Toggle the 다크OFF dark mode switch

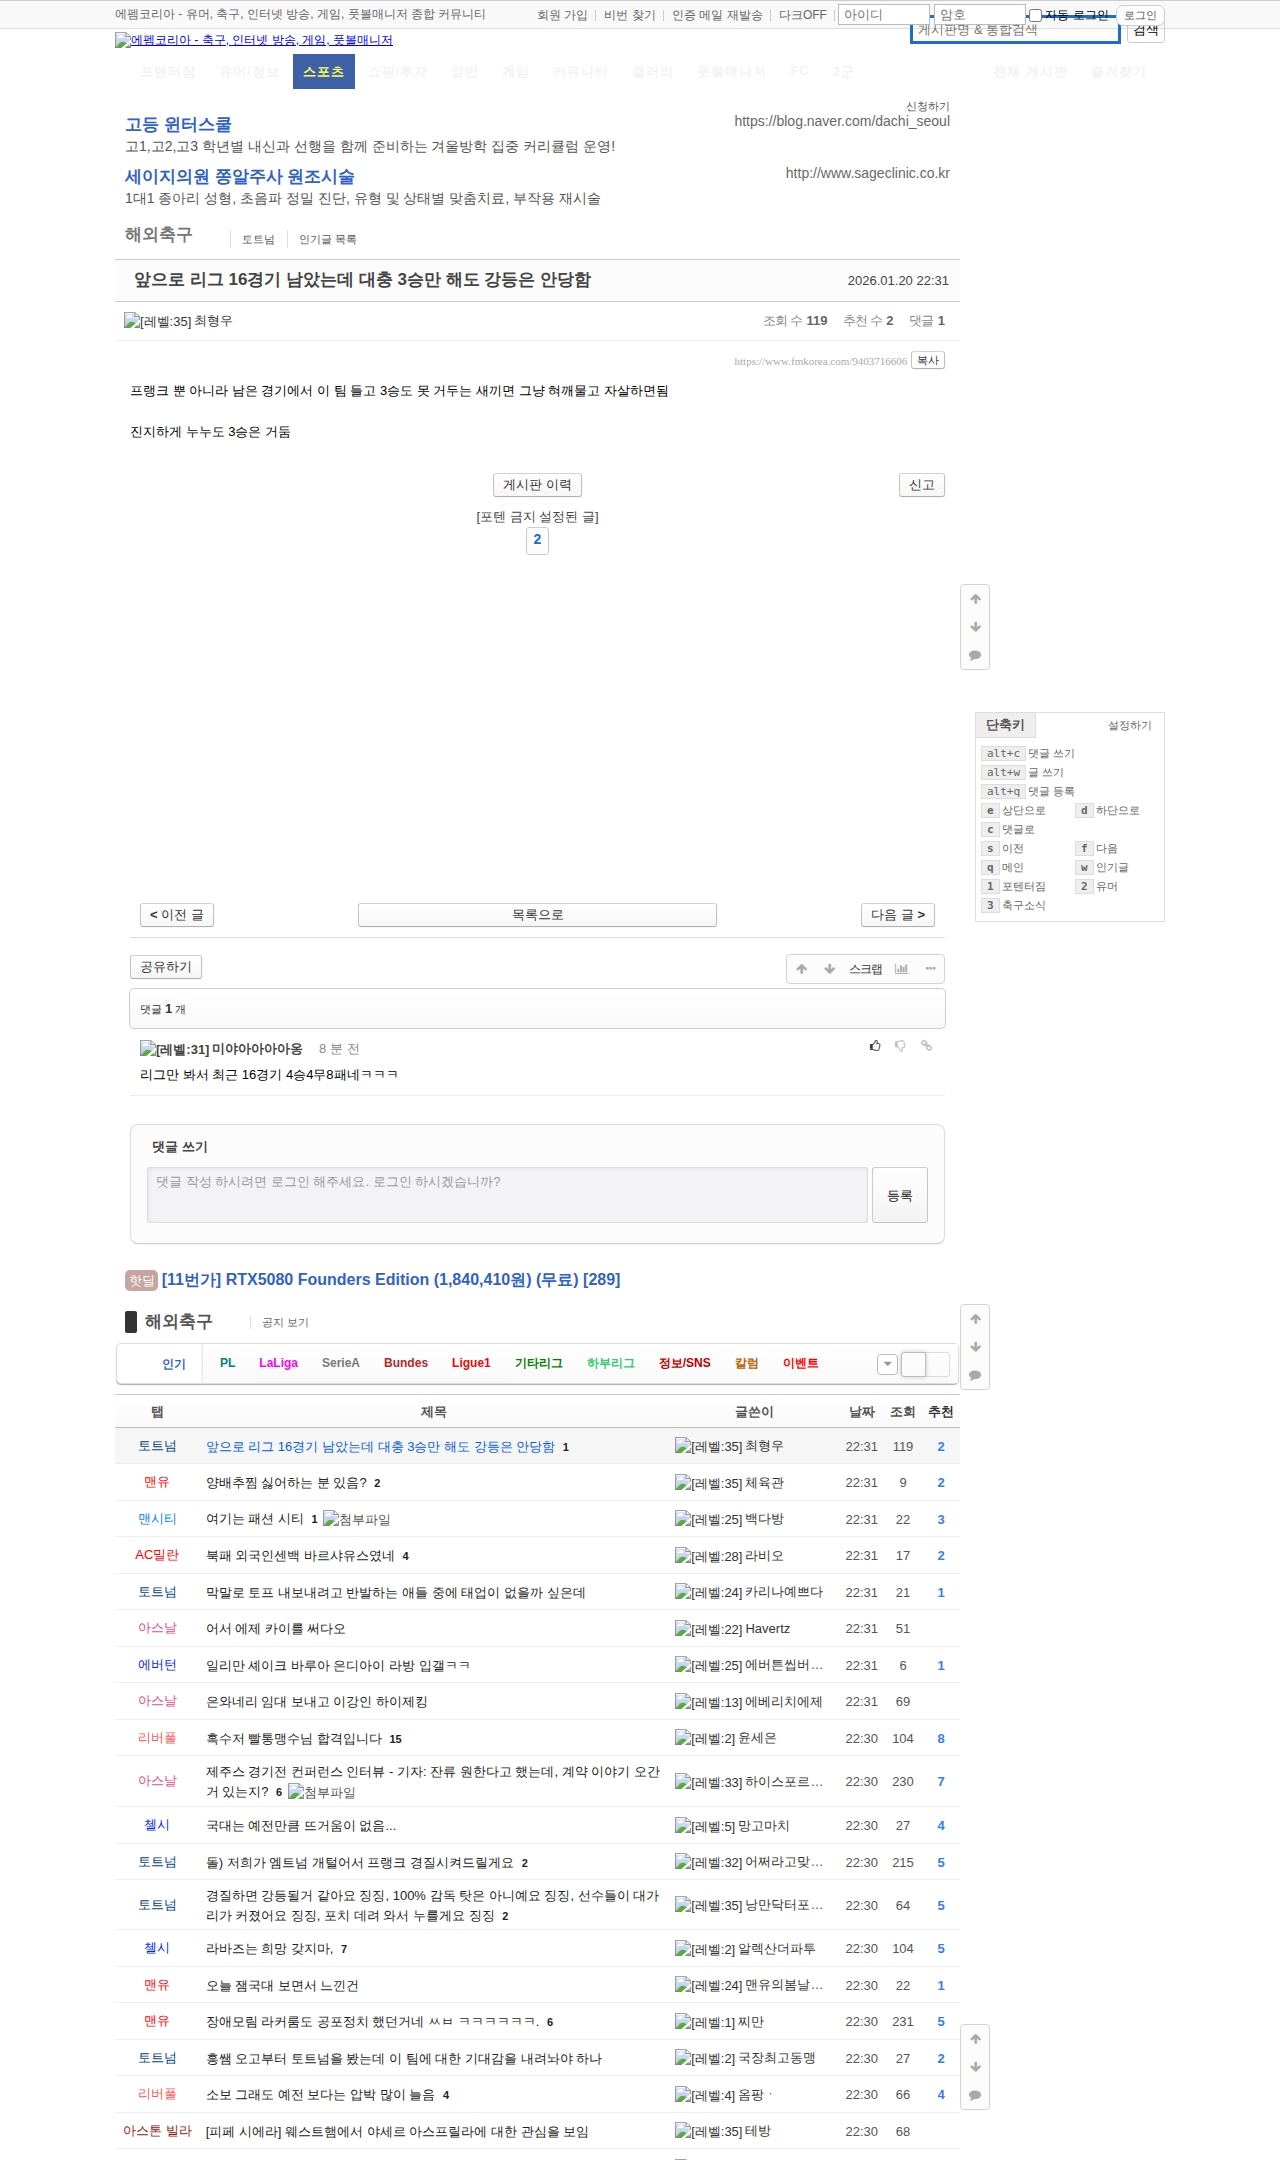click(x=803, y=15)
